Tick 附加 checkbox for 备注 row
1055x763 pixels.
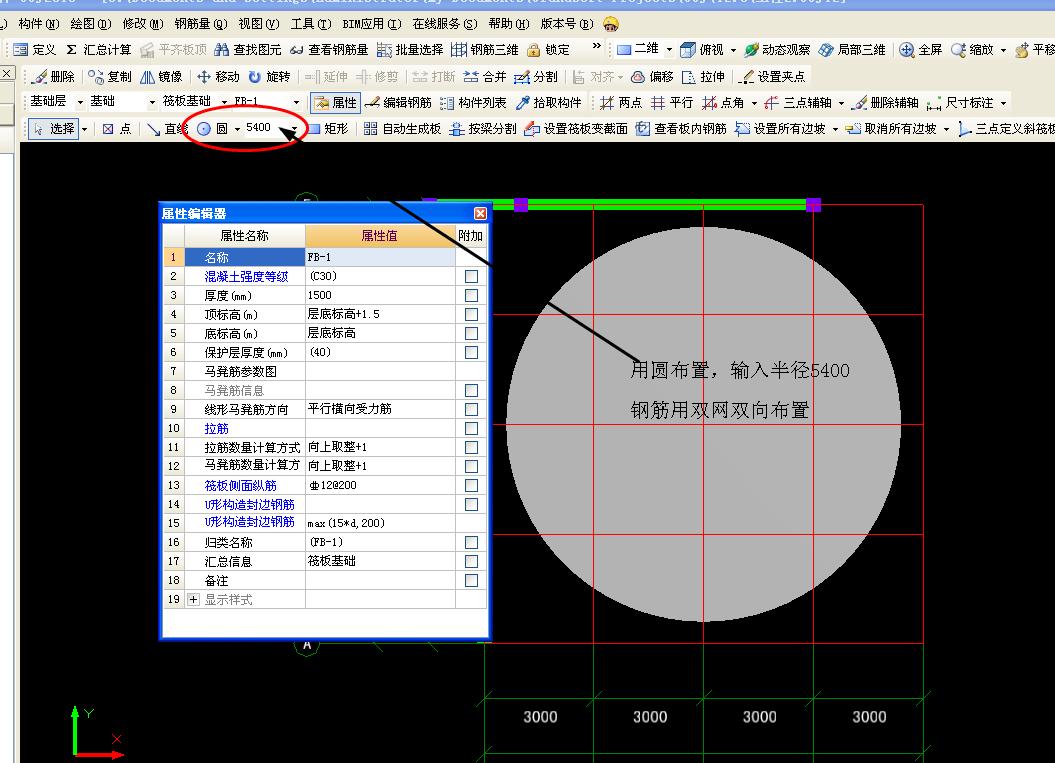click(471, 580)
